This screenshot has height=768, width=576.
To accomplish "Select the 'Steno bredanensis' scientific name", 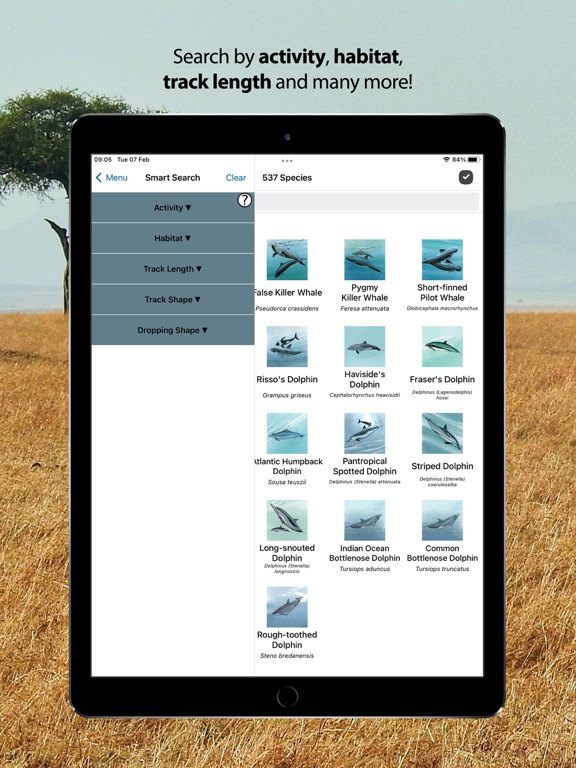I will coord(287,655).
